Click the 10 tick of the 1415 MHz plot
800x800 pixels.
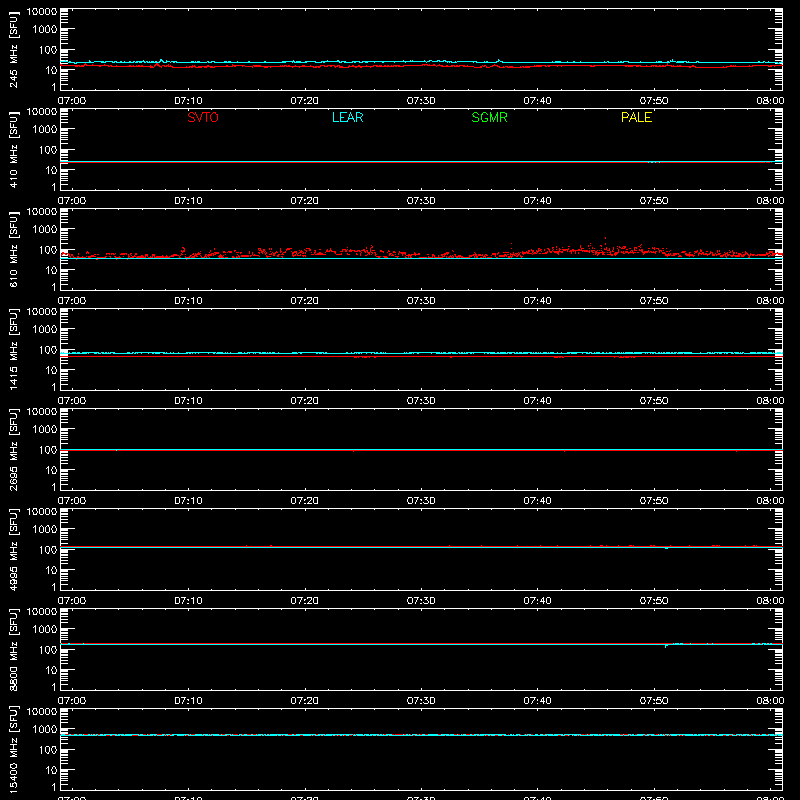click(x=51, y=370)
